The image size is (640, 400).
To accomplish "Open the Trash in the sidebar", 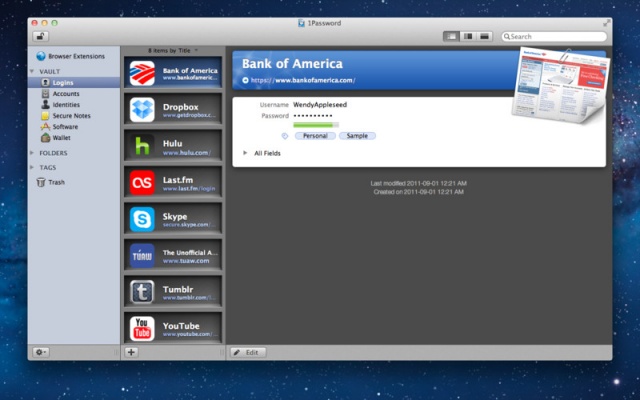I will (x=56, y=182).
